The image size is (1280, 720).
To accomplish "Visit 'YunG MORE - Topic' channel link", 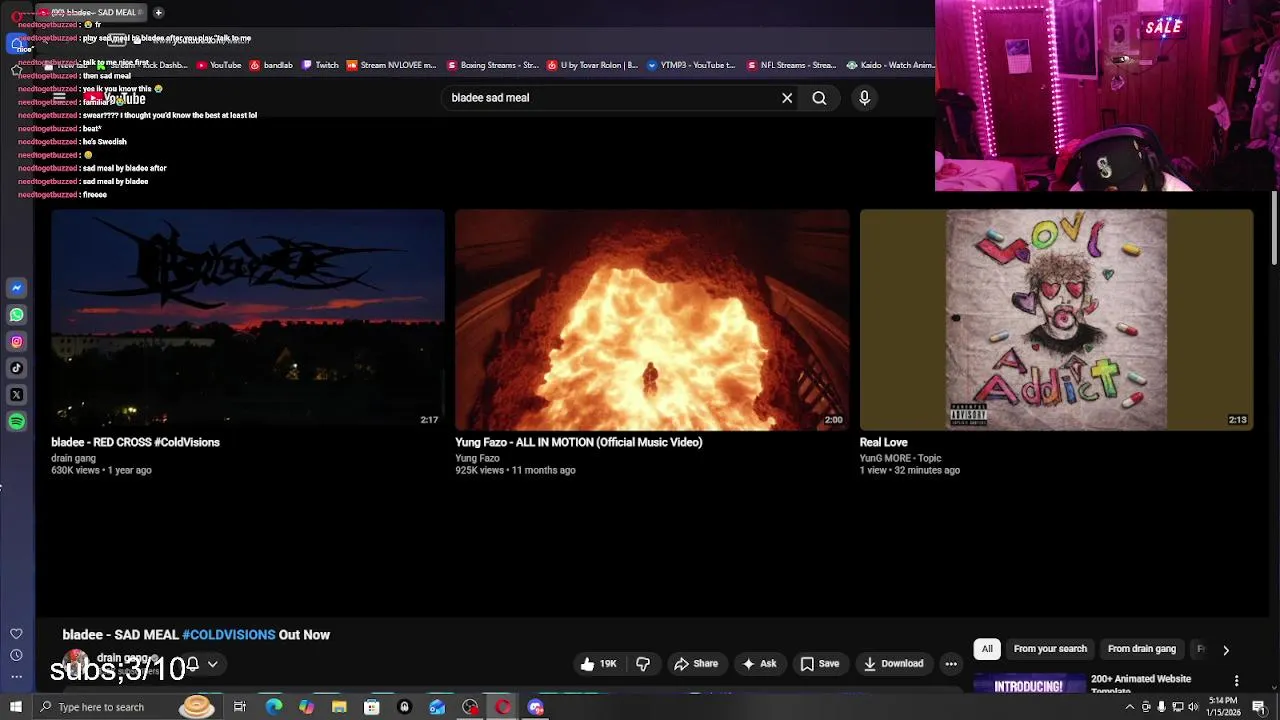I will click(x=900, y=458).
